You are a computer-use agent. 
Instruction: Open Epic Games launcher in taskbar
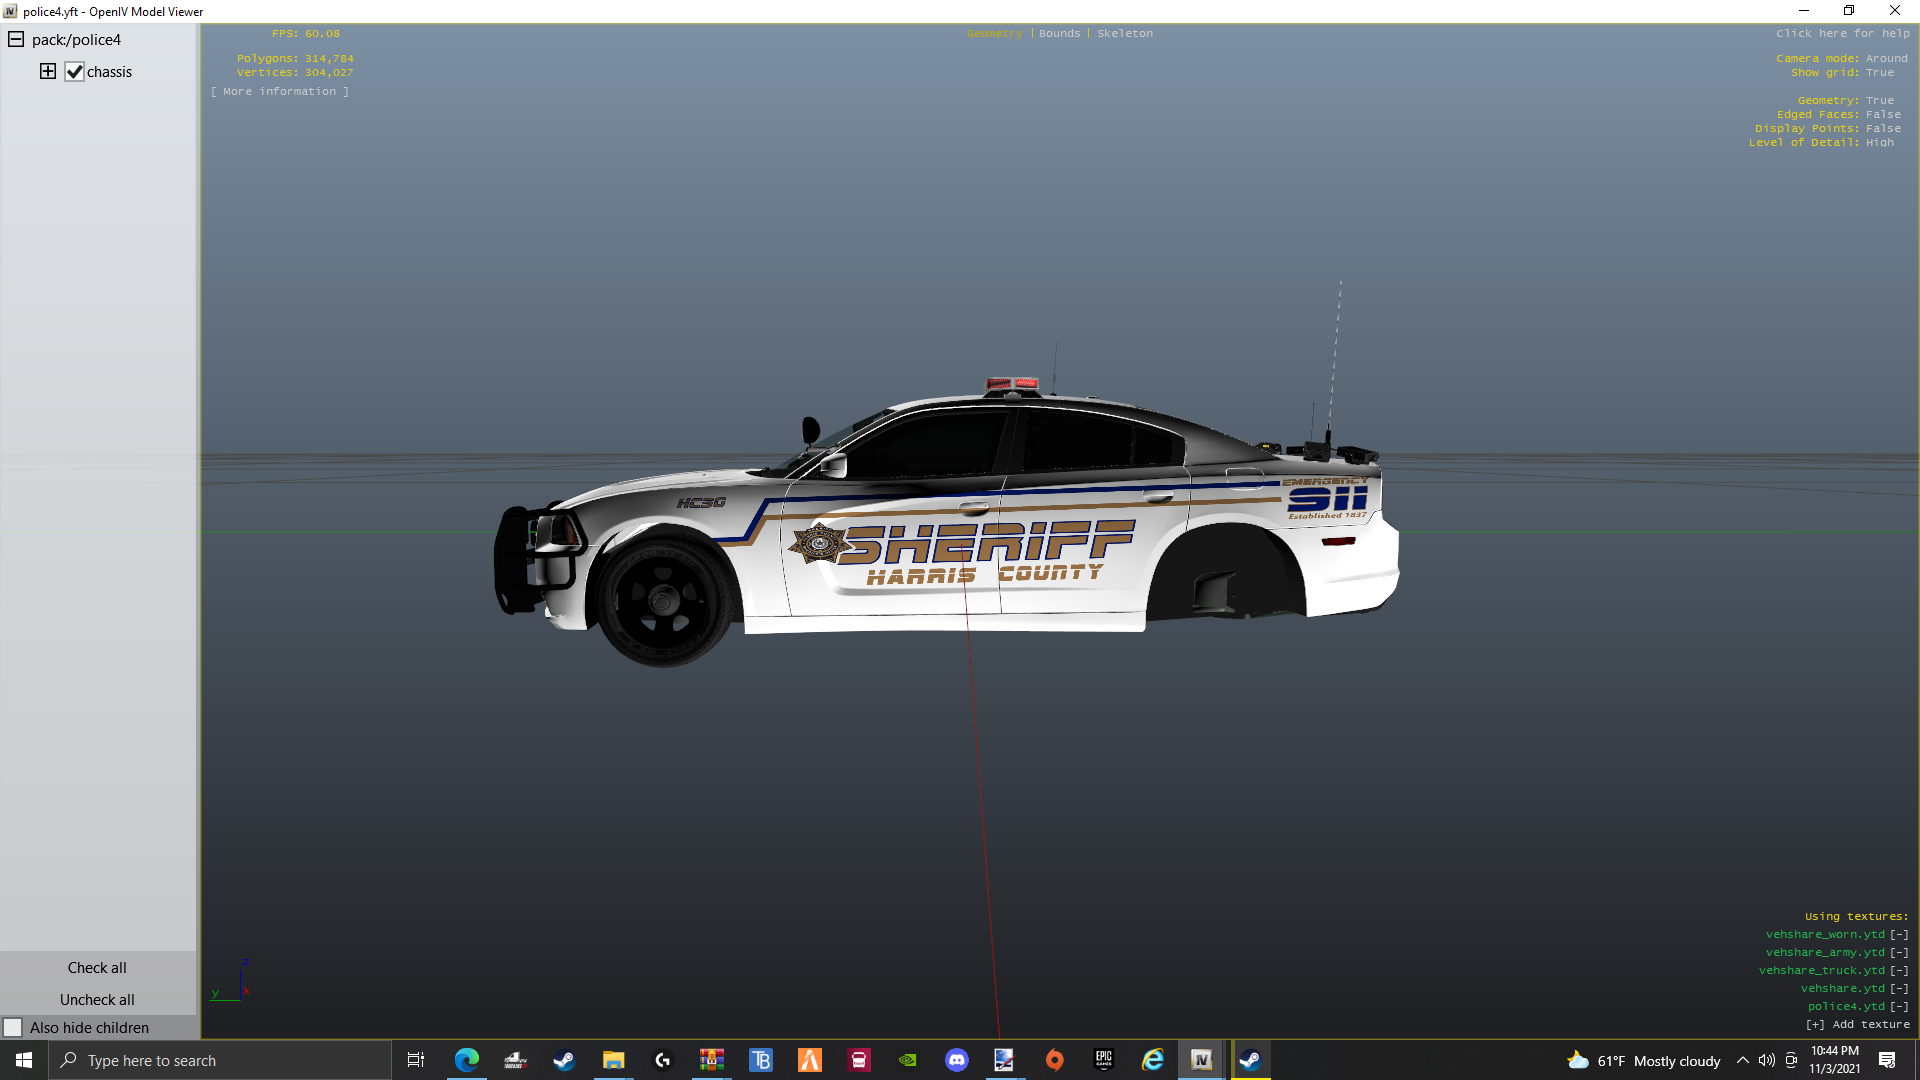[x=1103, y=1060]
